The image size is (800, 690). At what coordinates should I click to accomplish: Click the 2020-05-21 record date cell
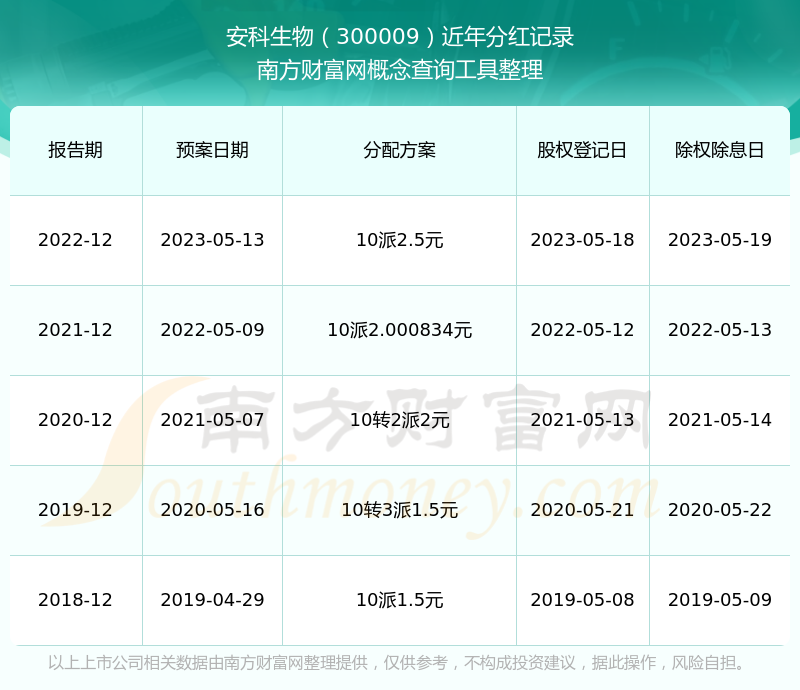(582, 510)
